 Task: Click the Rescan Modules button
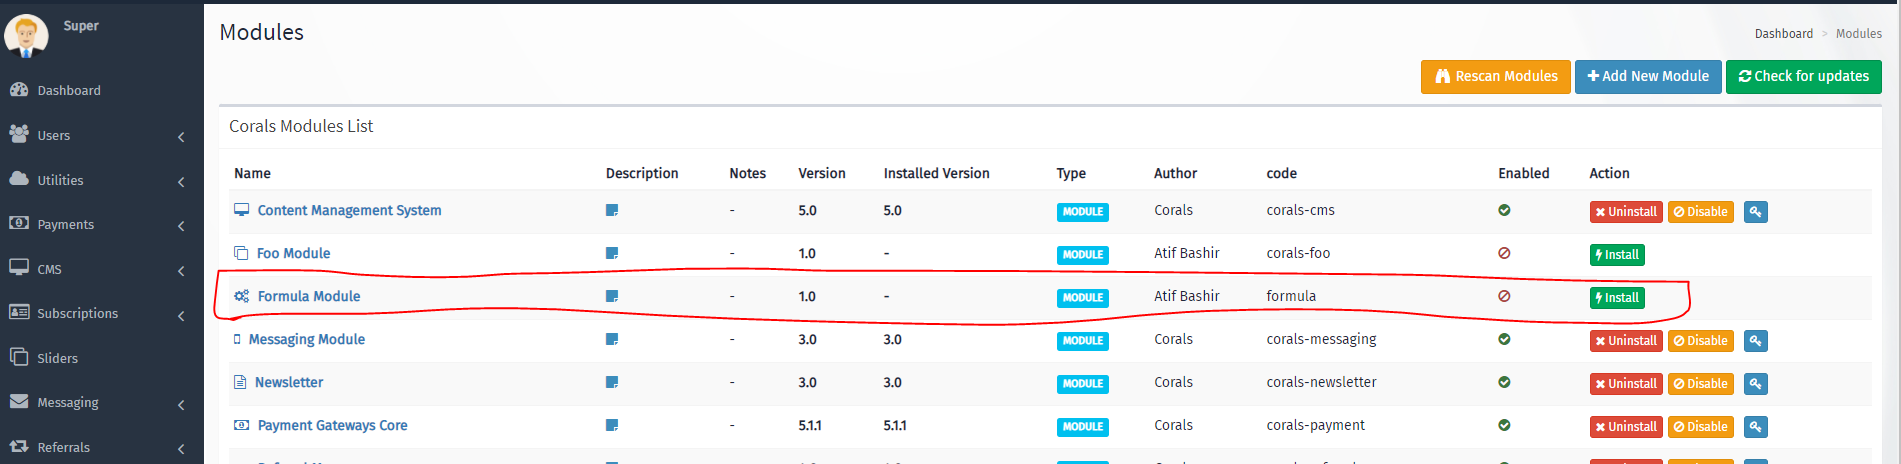[1495, 77]
